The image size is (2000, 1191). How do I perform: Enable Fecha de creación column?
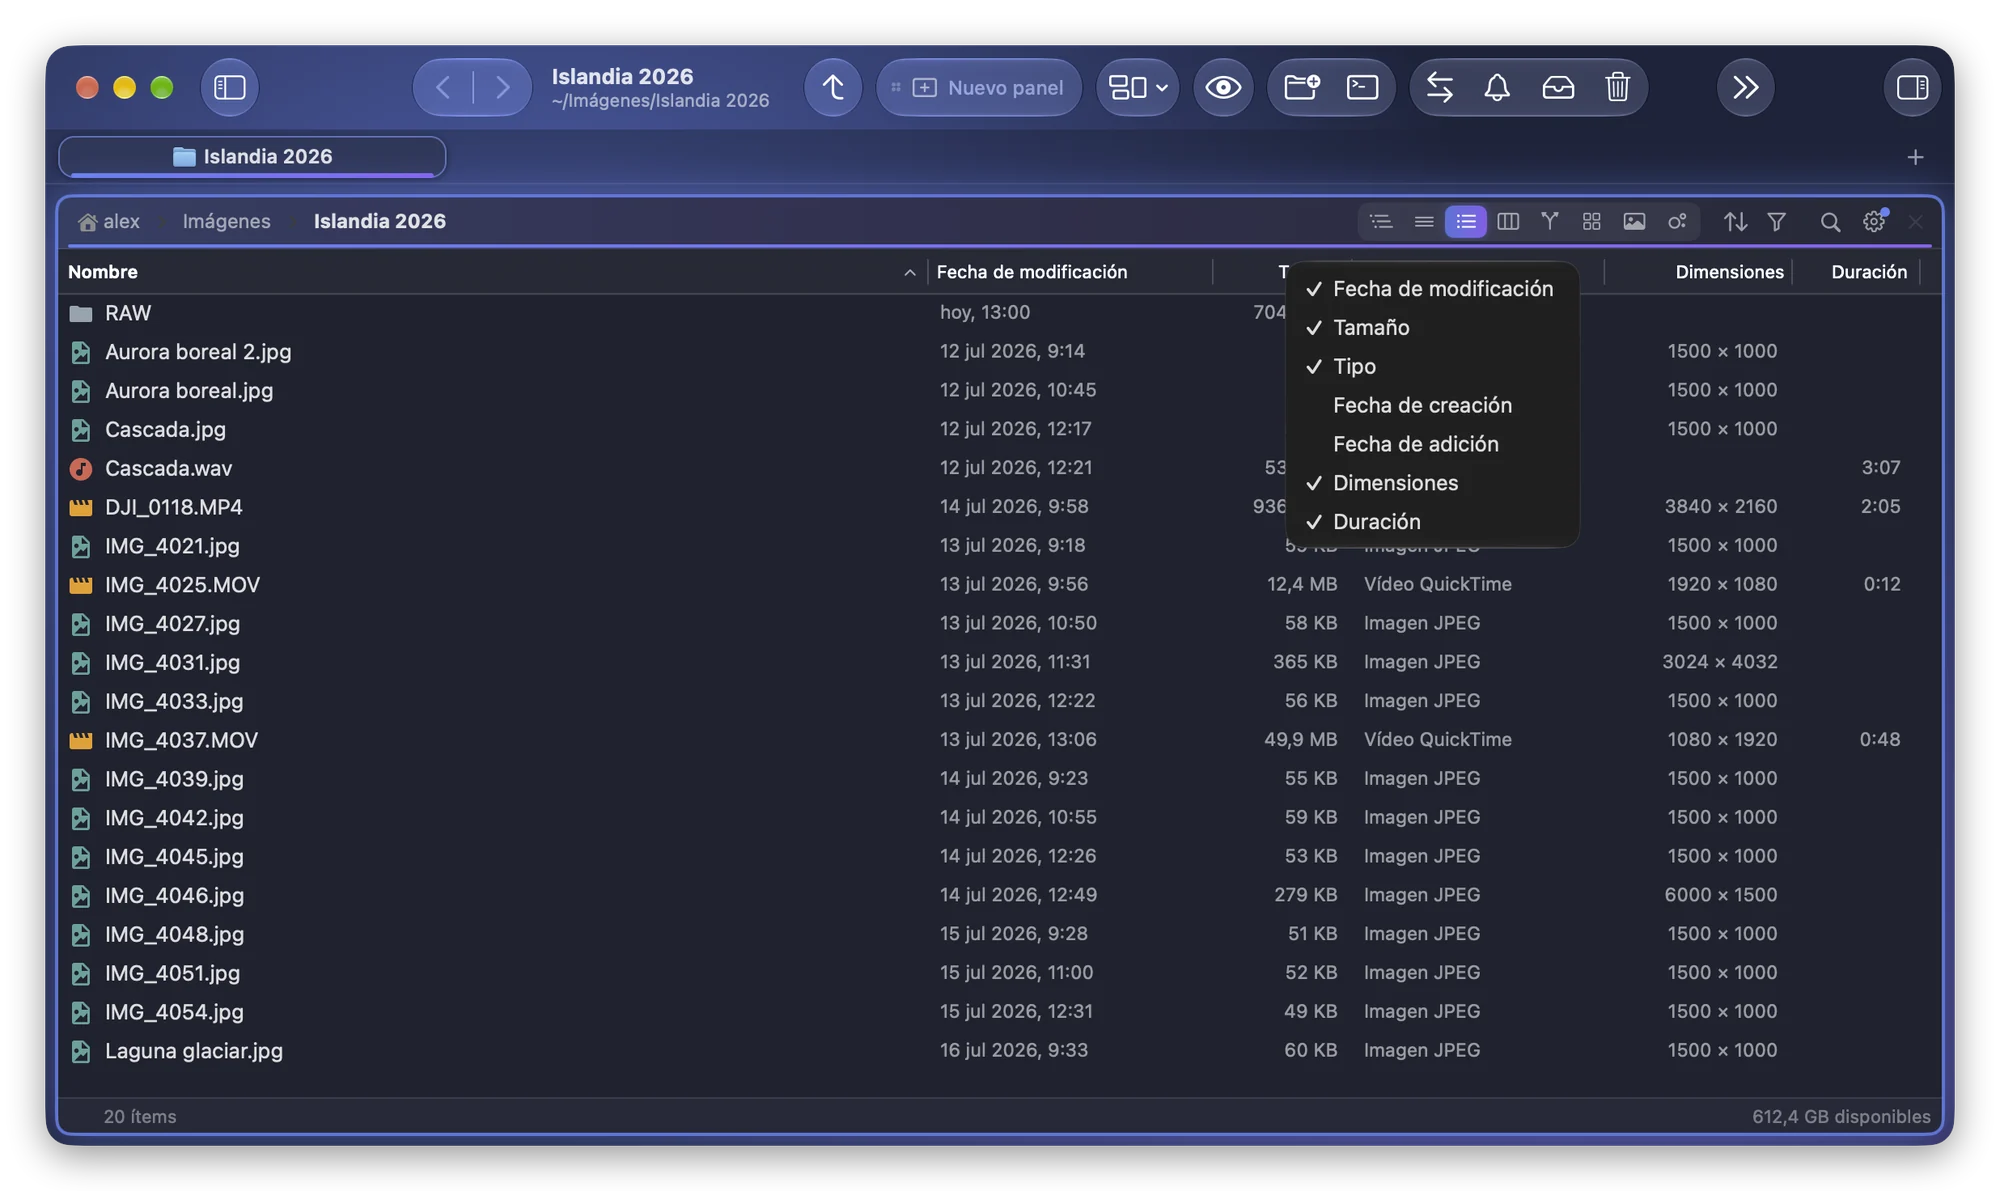tap(1432, 405)
